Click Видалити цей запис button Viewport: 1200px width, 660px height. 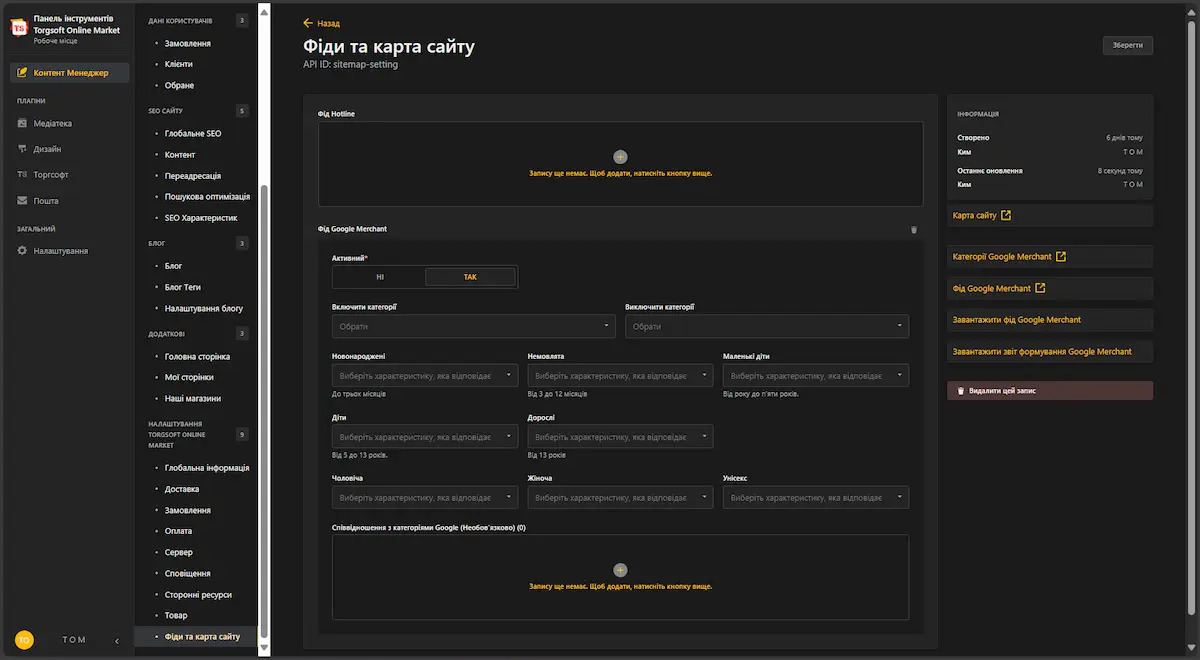(x=1049, y=391)
